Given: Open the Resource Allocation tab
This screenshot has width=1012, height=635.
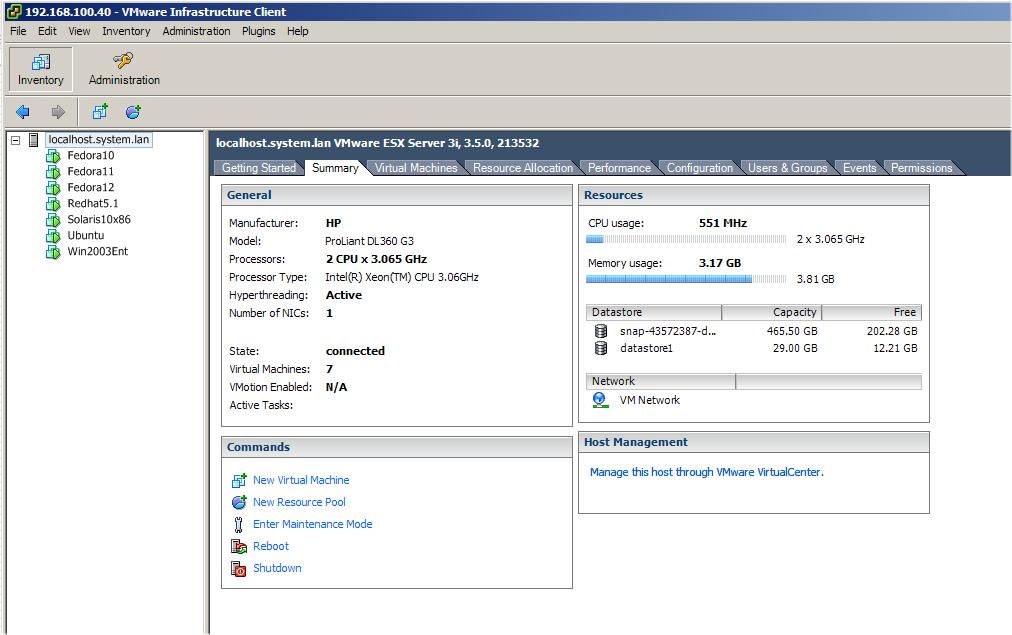Looking at the screenshot, I should pos(523,168).
